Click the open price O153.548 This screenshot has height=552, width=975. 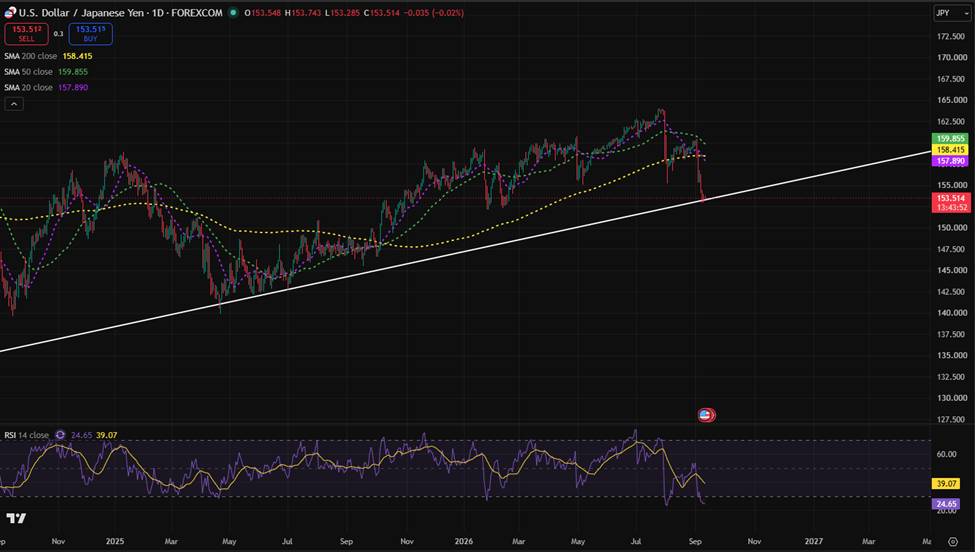pos(262,12)
